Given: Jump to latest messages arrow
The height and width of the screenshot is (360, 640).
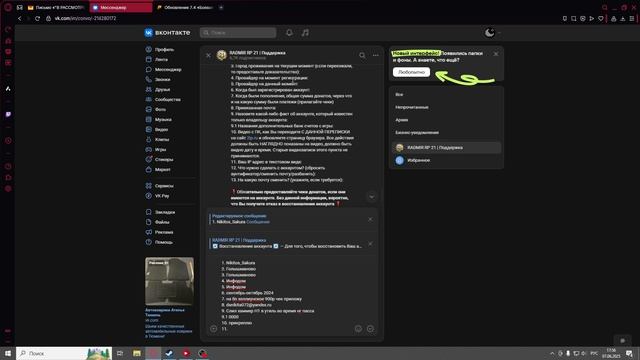Looking at the screenshot, I should (371, 197).
